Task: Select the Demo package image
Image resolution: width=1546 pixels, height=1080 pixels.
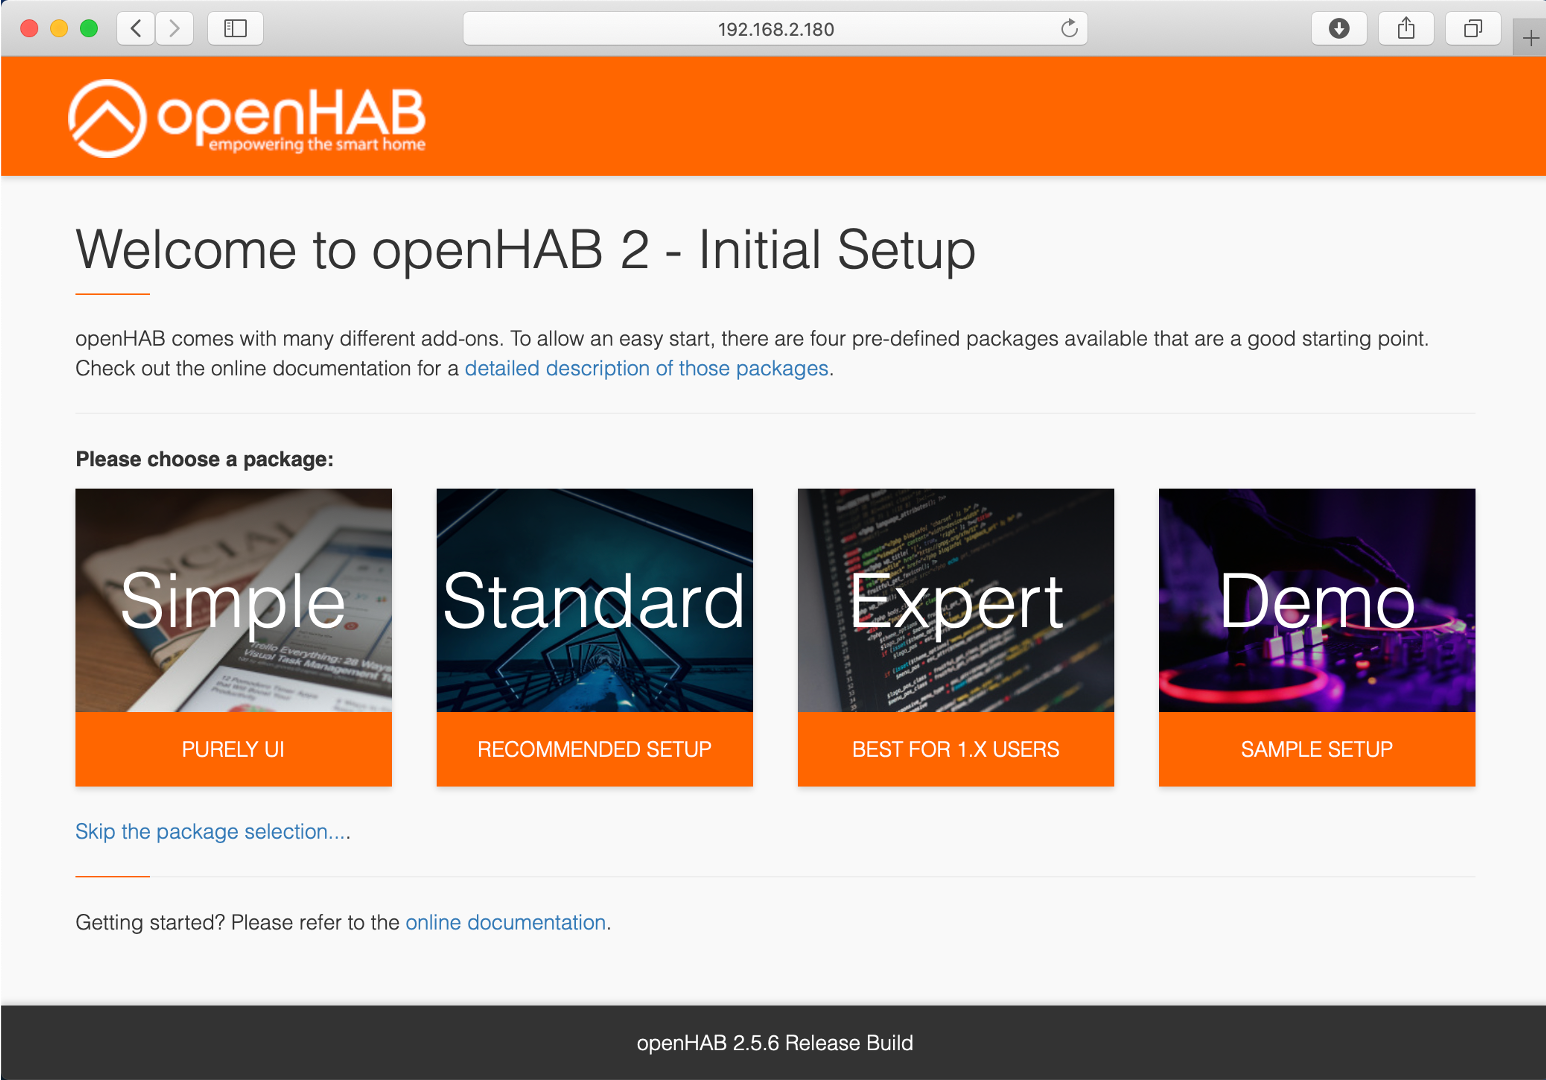Action: [1317, 600]
